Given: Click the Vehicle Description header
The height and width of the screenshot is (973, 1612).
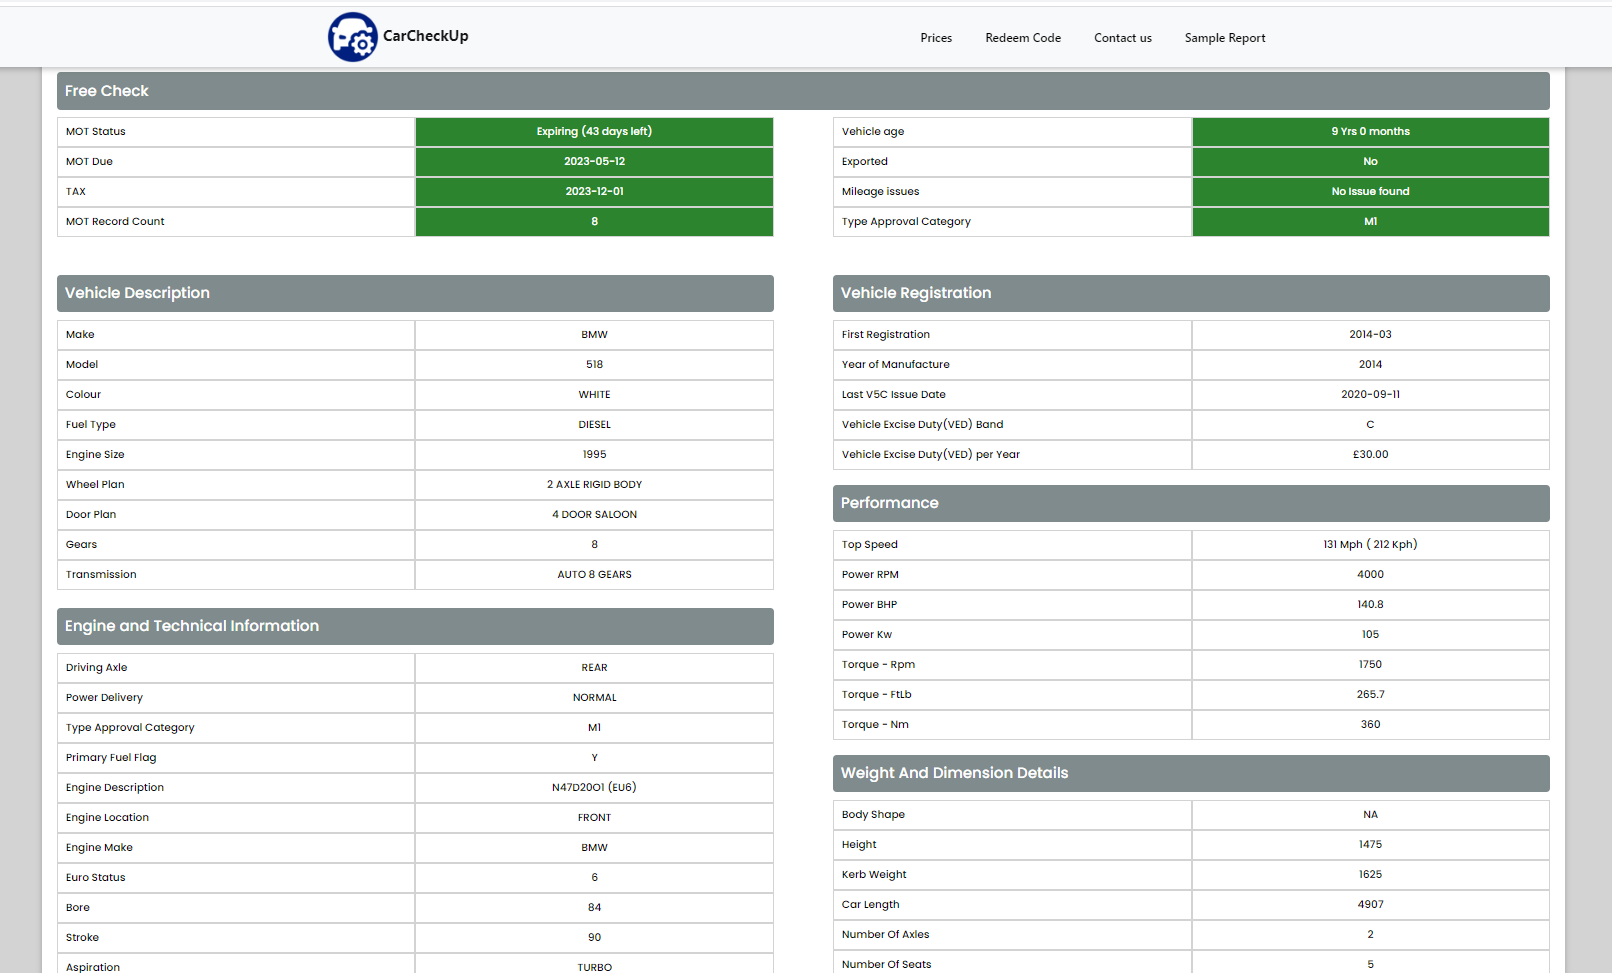Looking at the screenshot, I should (x=415, y=293).
